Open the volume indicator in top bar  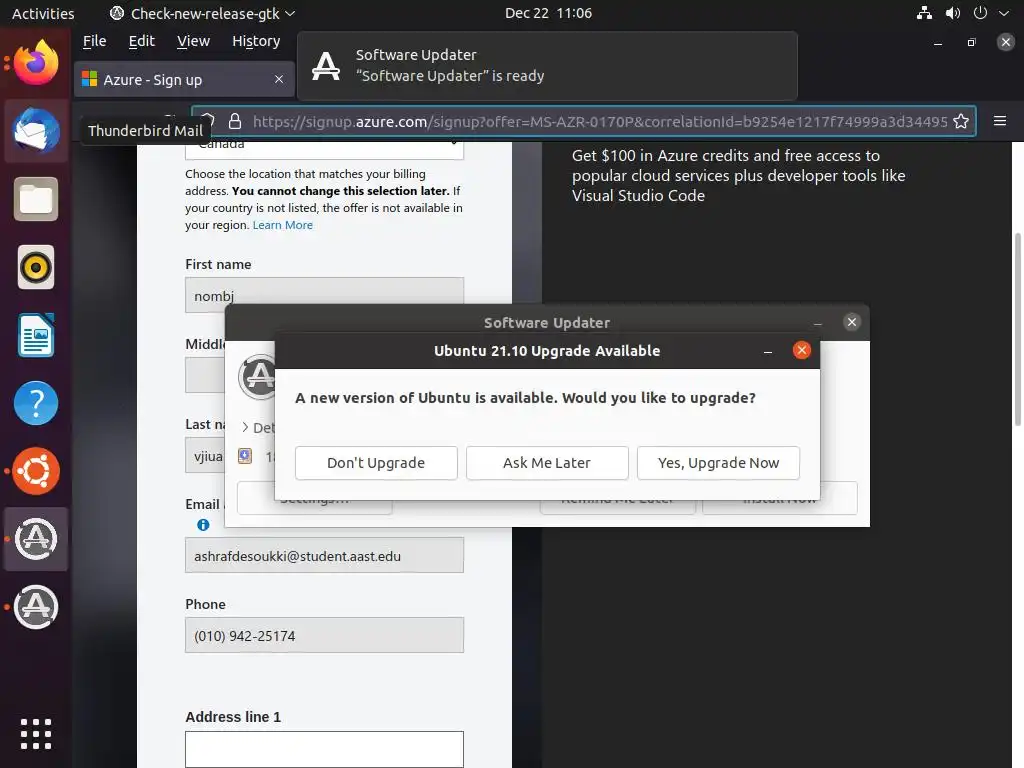[953, 13]
